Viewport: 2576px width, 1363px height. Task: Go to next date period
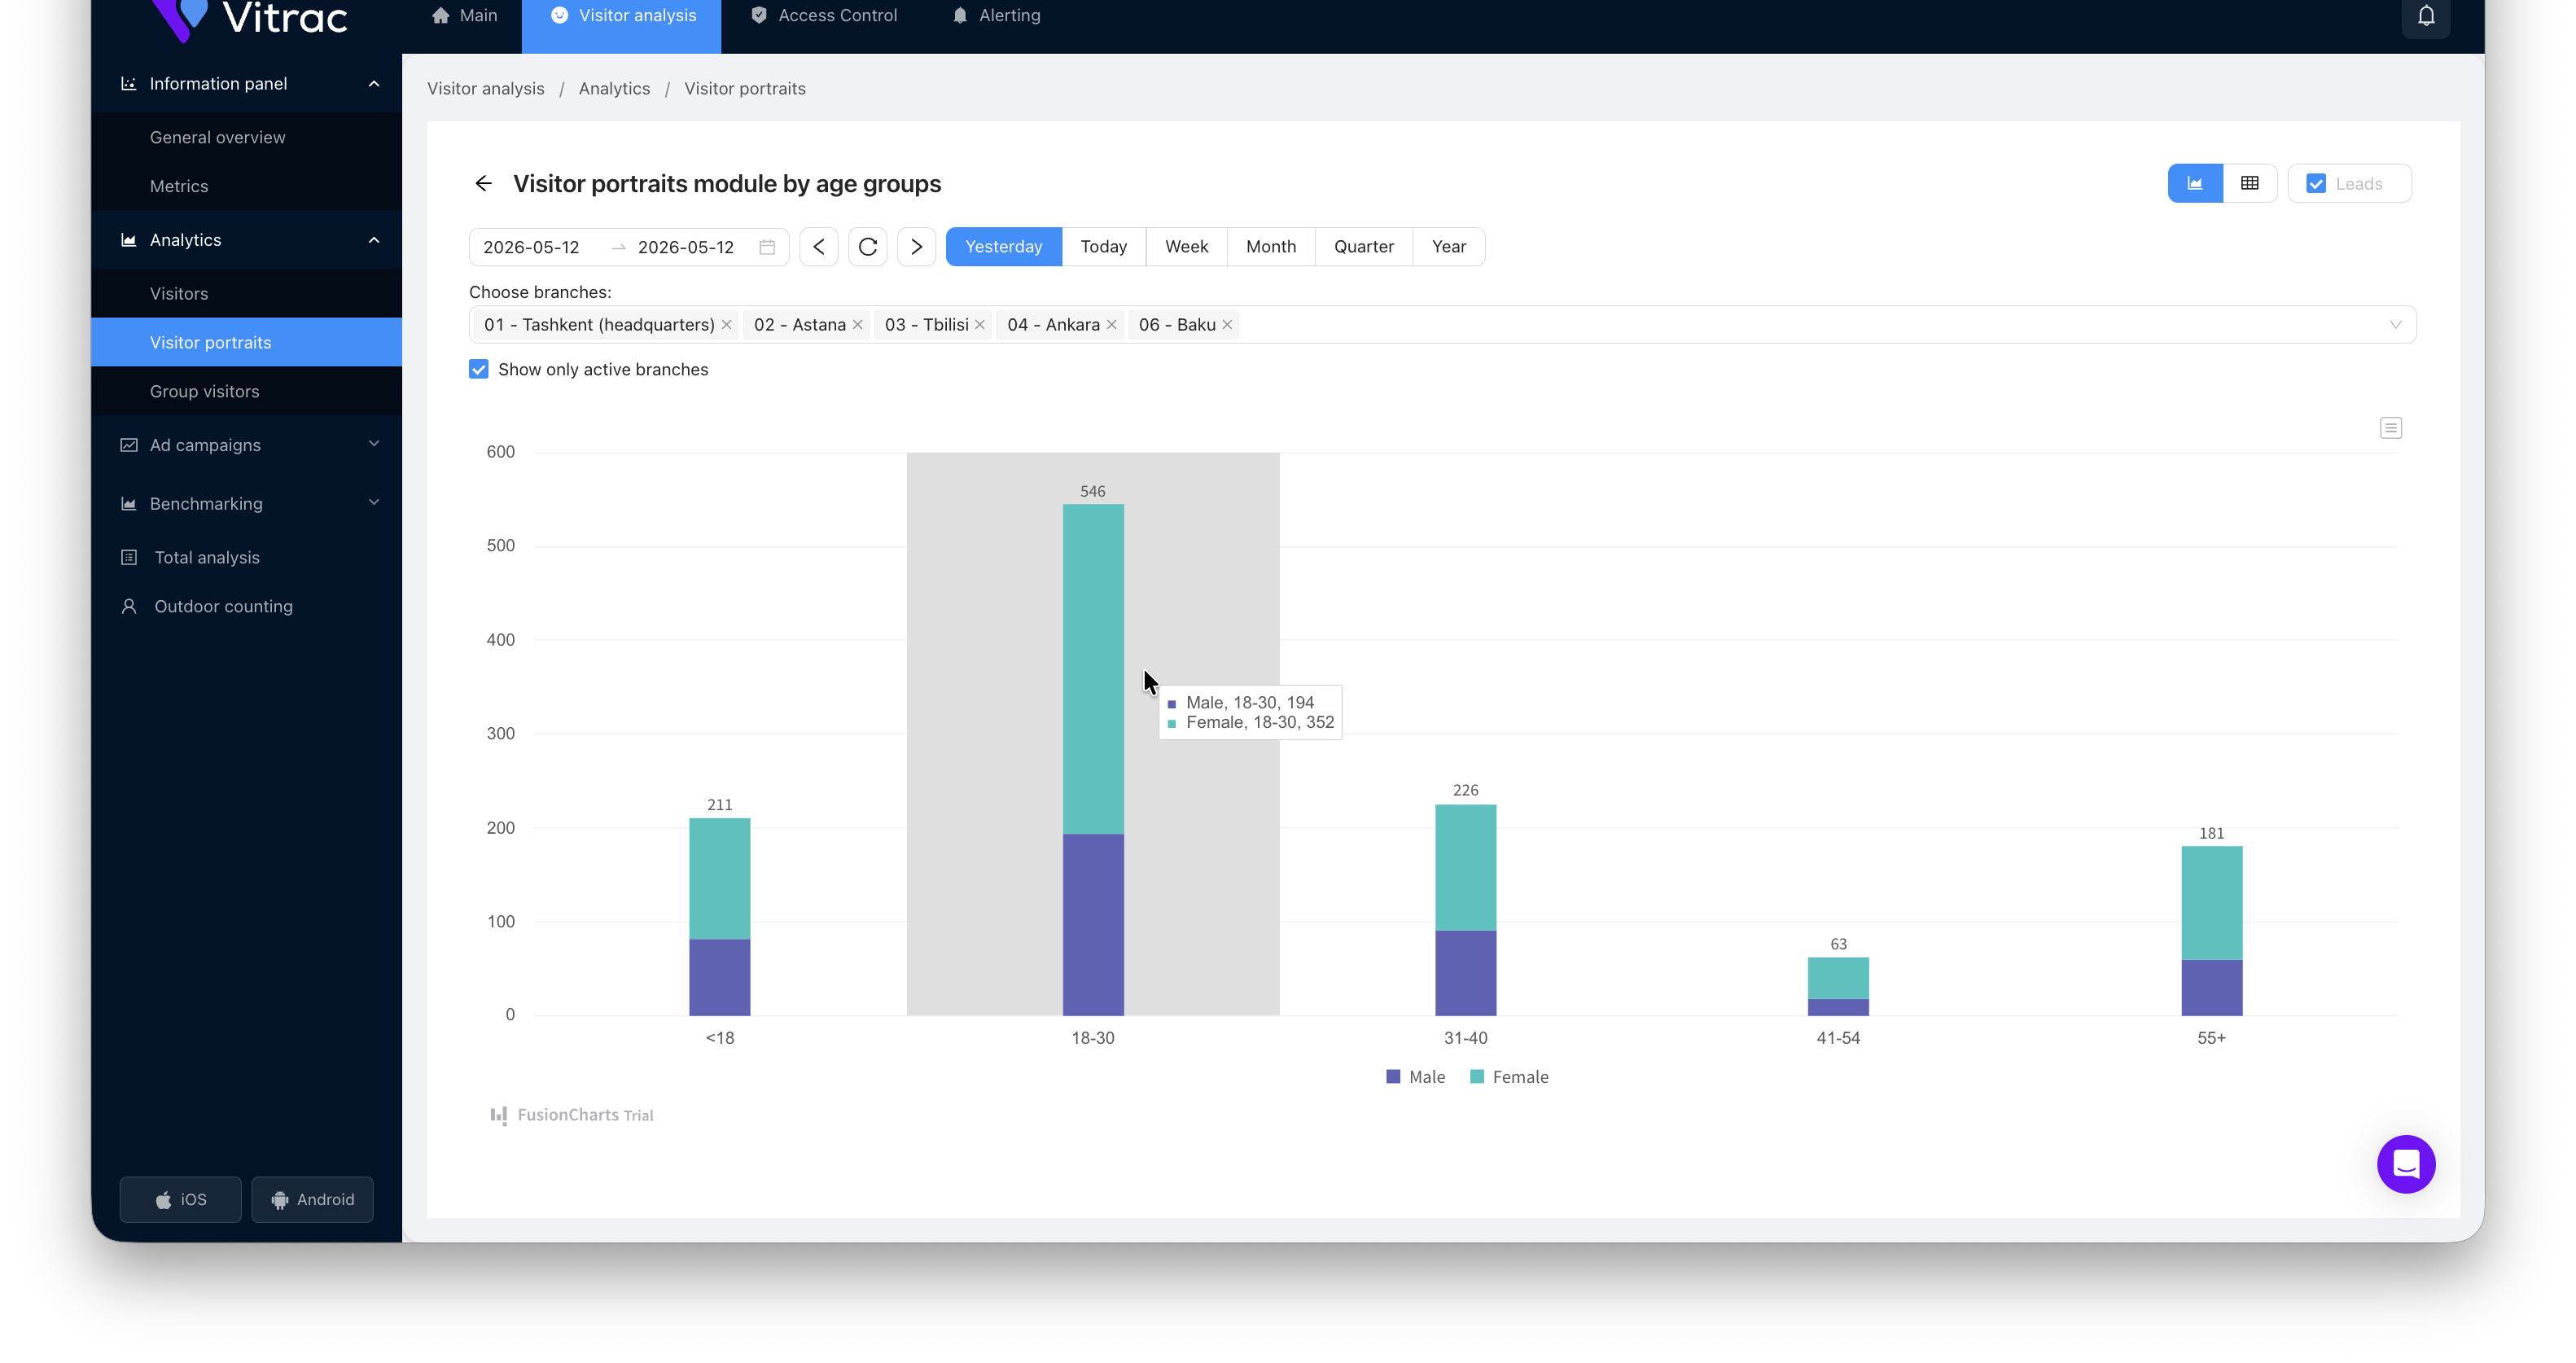tap(917, 247)
